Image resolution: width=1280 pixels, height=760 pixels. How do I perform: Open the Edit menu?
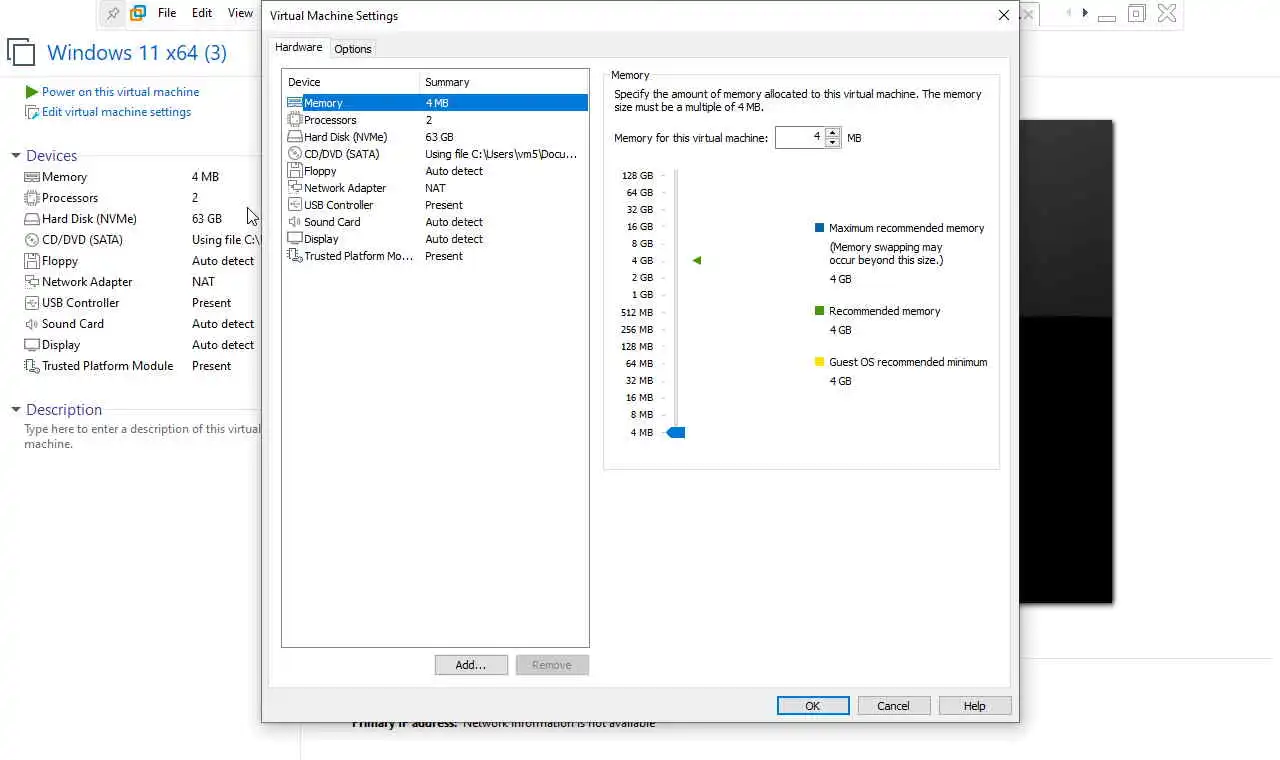(202, 13)
